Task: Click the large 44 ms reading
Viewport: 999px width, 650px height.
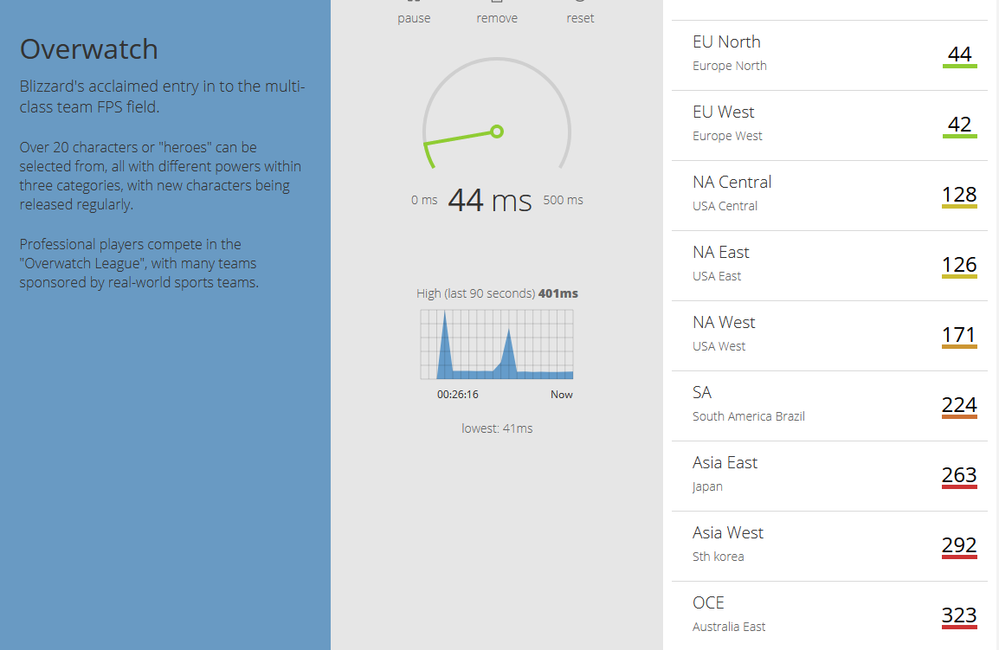Action: [x=489, y=200]
